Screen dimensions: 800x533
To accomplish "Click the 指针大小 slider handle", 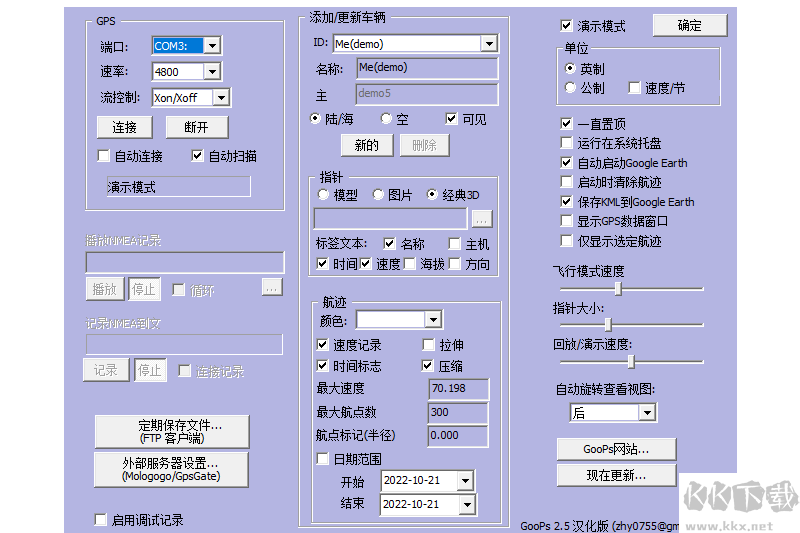I will point(607,324).
